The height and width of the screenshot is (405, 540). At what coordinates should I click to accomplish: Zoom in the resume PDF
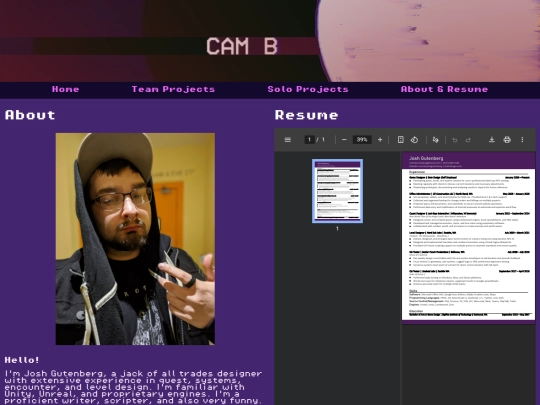380,139
